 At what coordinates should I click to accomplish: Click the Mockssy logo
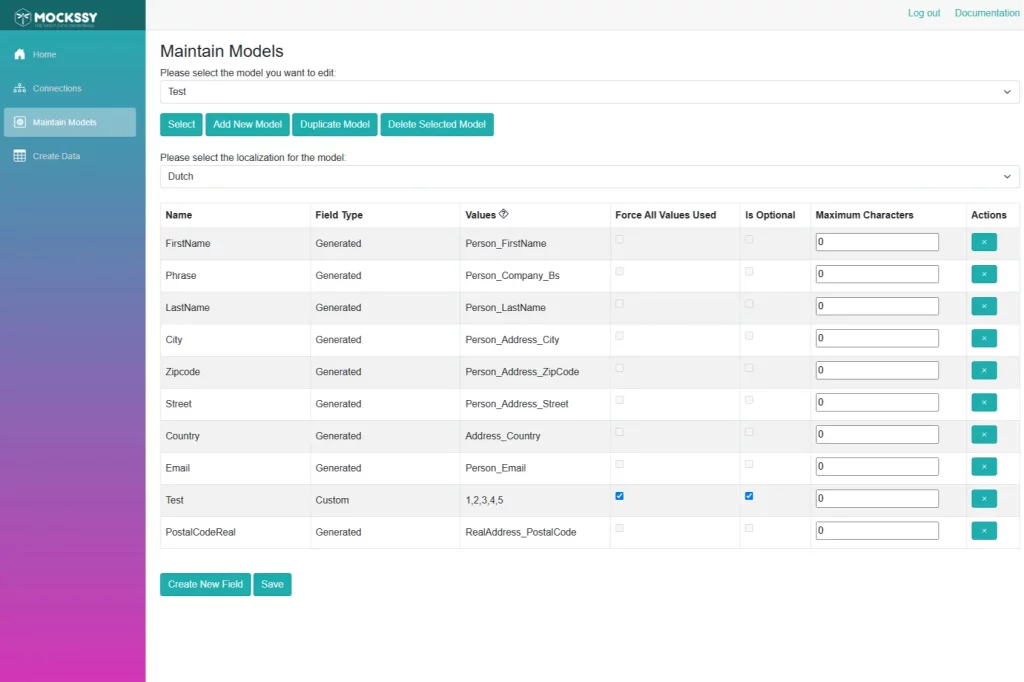pos(56,17)
